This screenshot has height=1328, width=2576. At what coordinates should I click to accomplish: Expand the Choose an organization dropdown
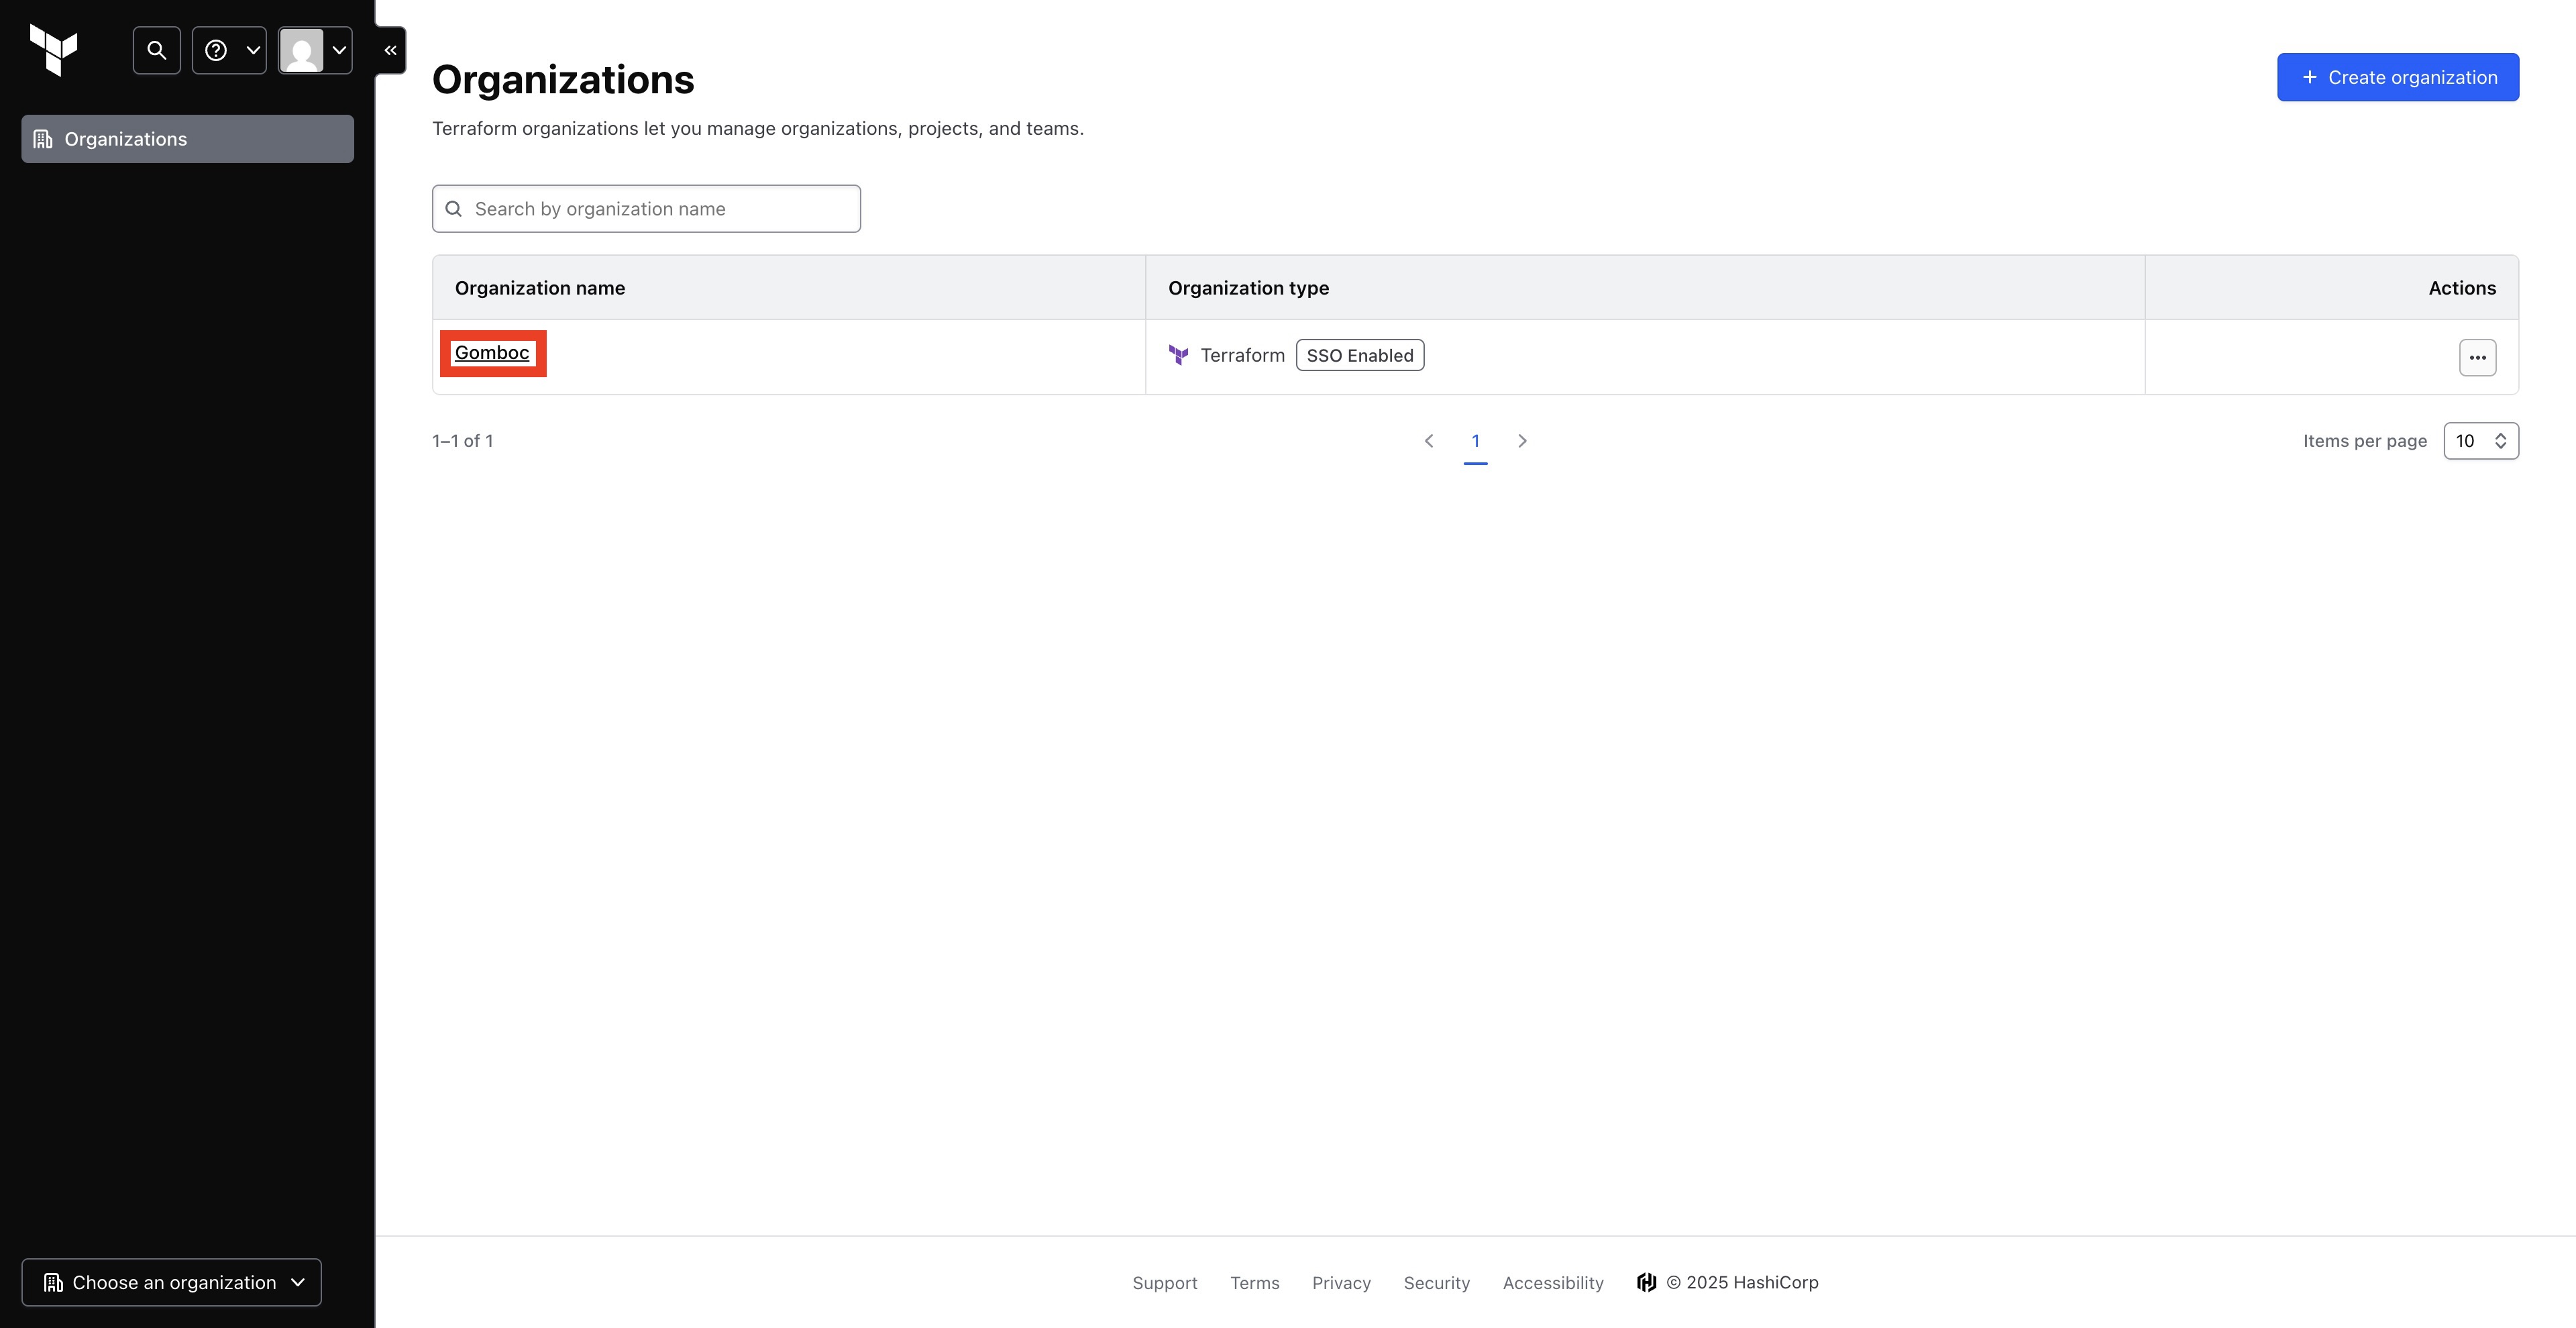click(x=172, y=1282)
